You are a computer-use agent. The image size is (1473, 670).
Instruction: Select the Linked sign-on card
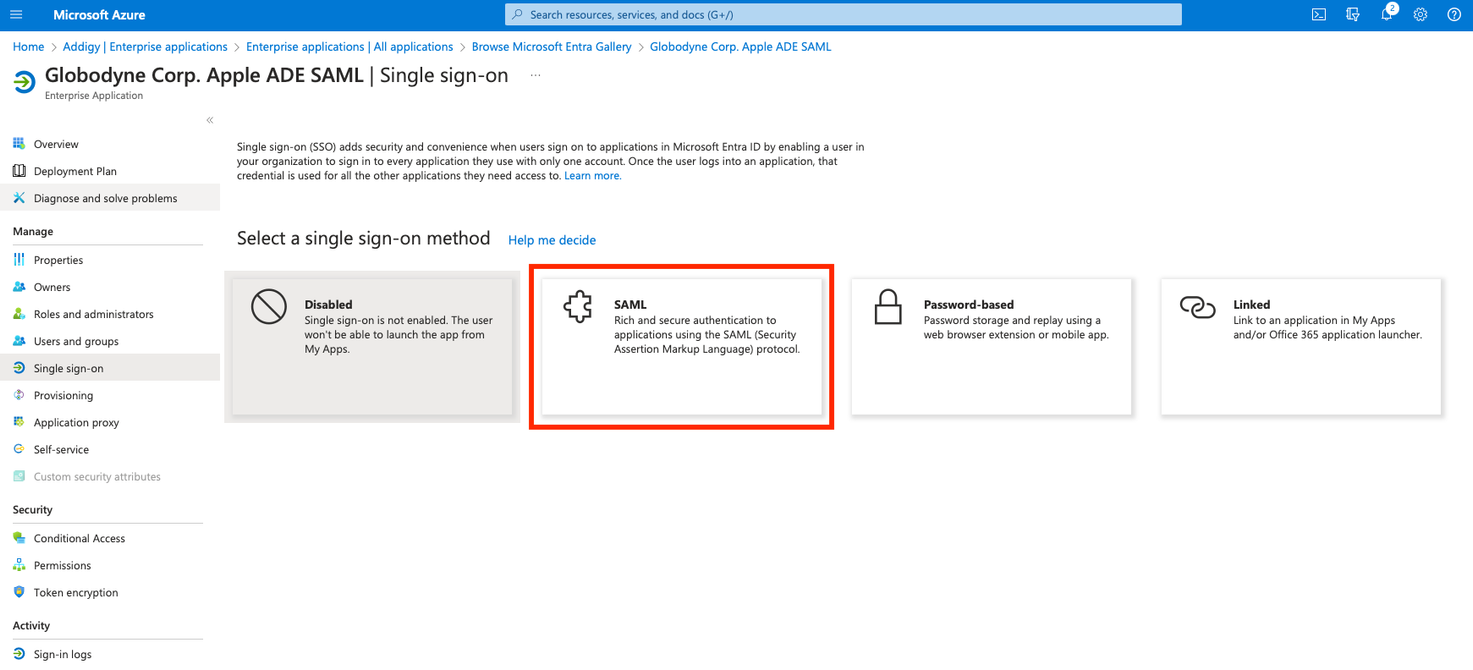pos(1301,346)
